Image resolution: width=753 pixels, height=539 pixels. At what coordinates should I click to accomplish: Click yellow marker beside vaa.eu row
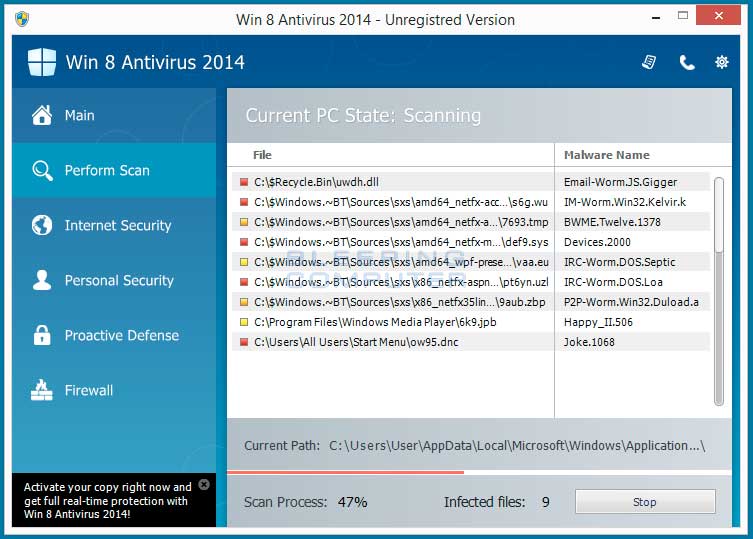pos(244,262)
